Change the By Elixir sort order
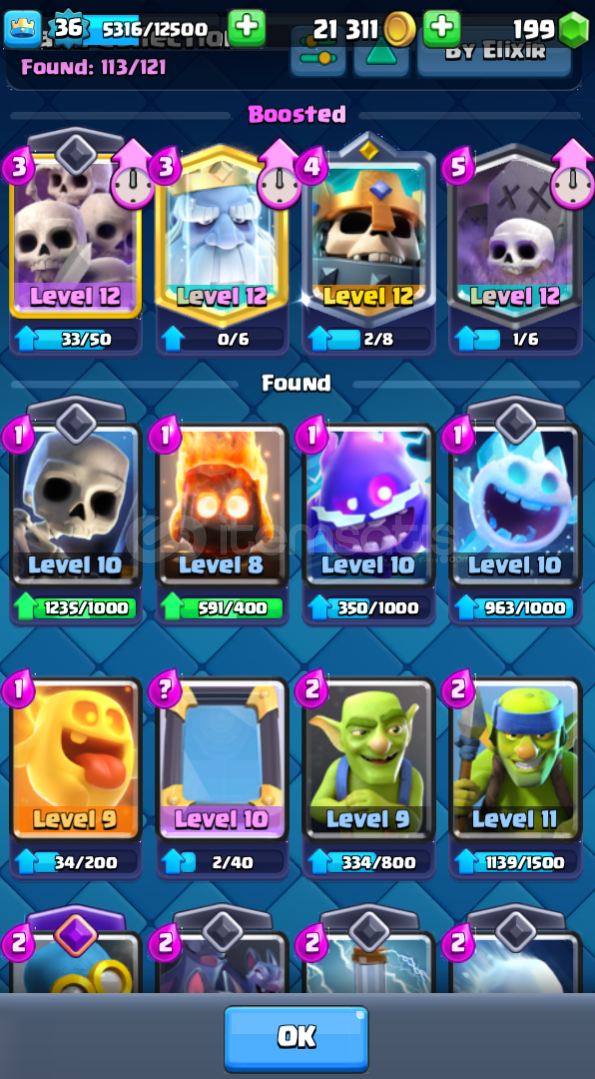 click(x=494, y=54)
